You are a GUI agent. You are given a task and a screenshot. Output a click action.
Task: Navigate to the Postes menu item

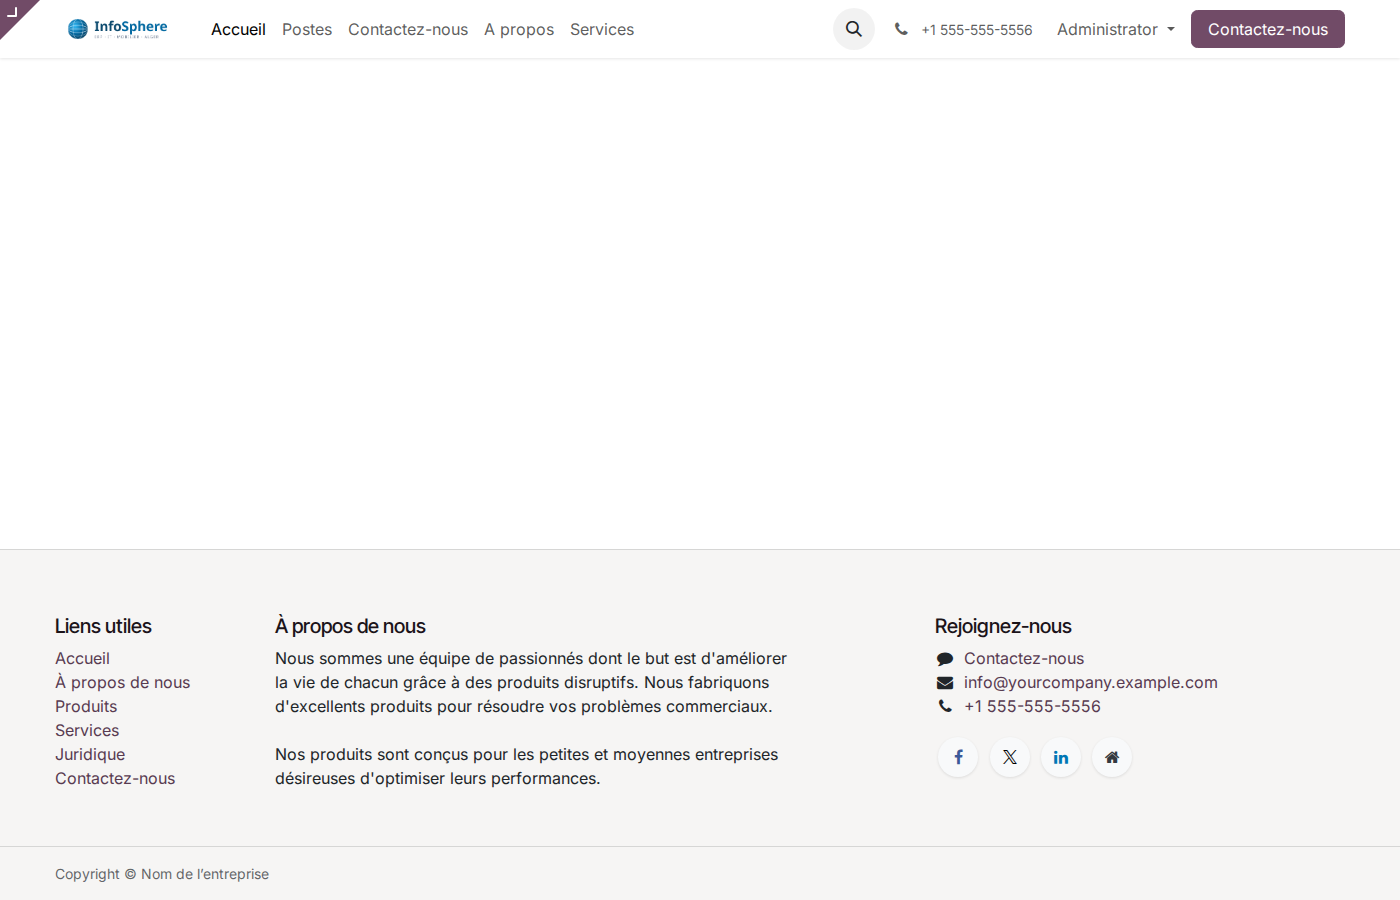point(306,29)
